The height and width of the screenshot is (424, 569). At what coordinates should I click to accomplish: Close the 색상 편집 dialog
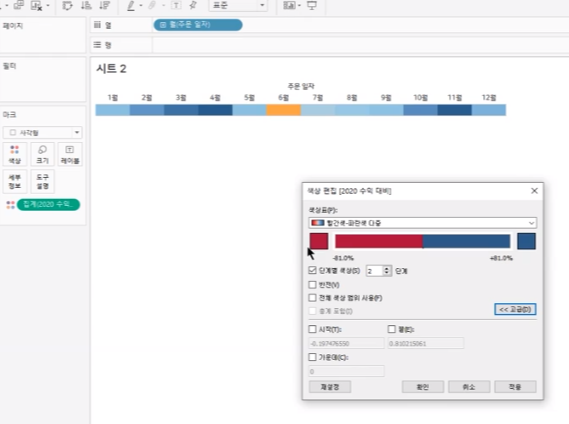[534, 191]
